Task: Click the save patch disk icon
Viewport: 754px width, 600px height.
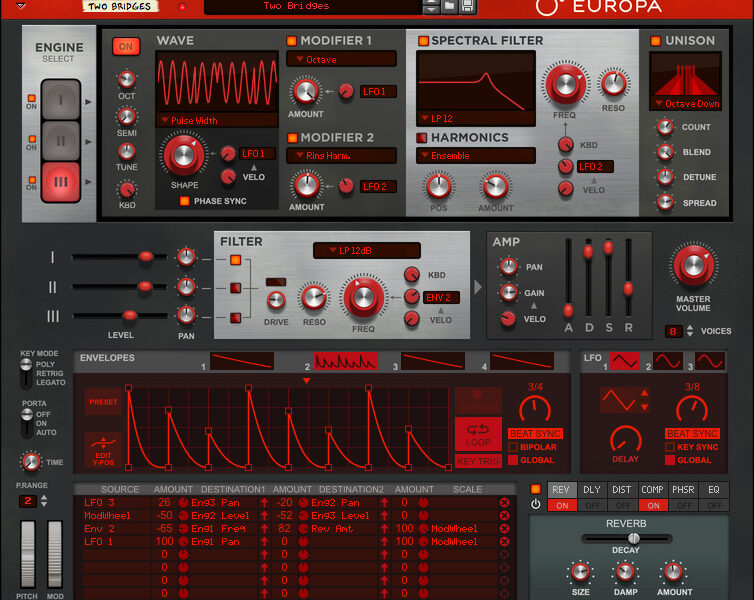Action: [x=467, y=6]
